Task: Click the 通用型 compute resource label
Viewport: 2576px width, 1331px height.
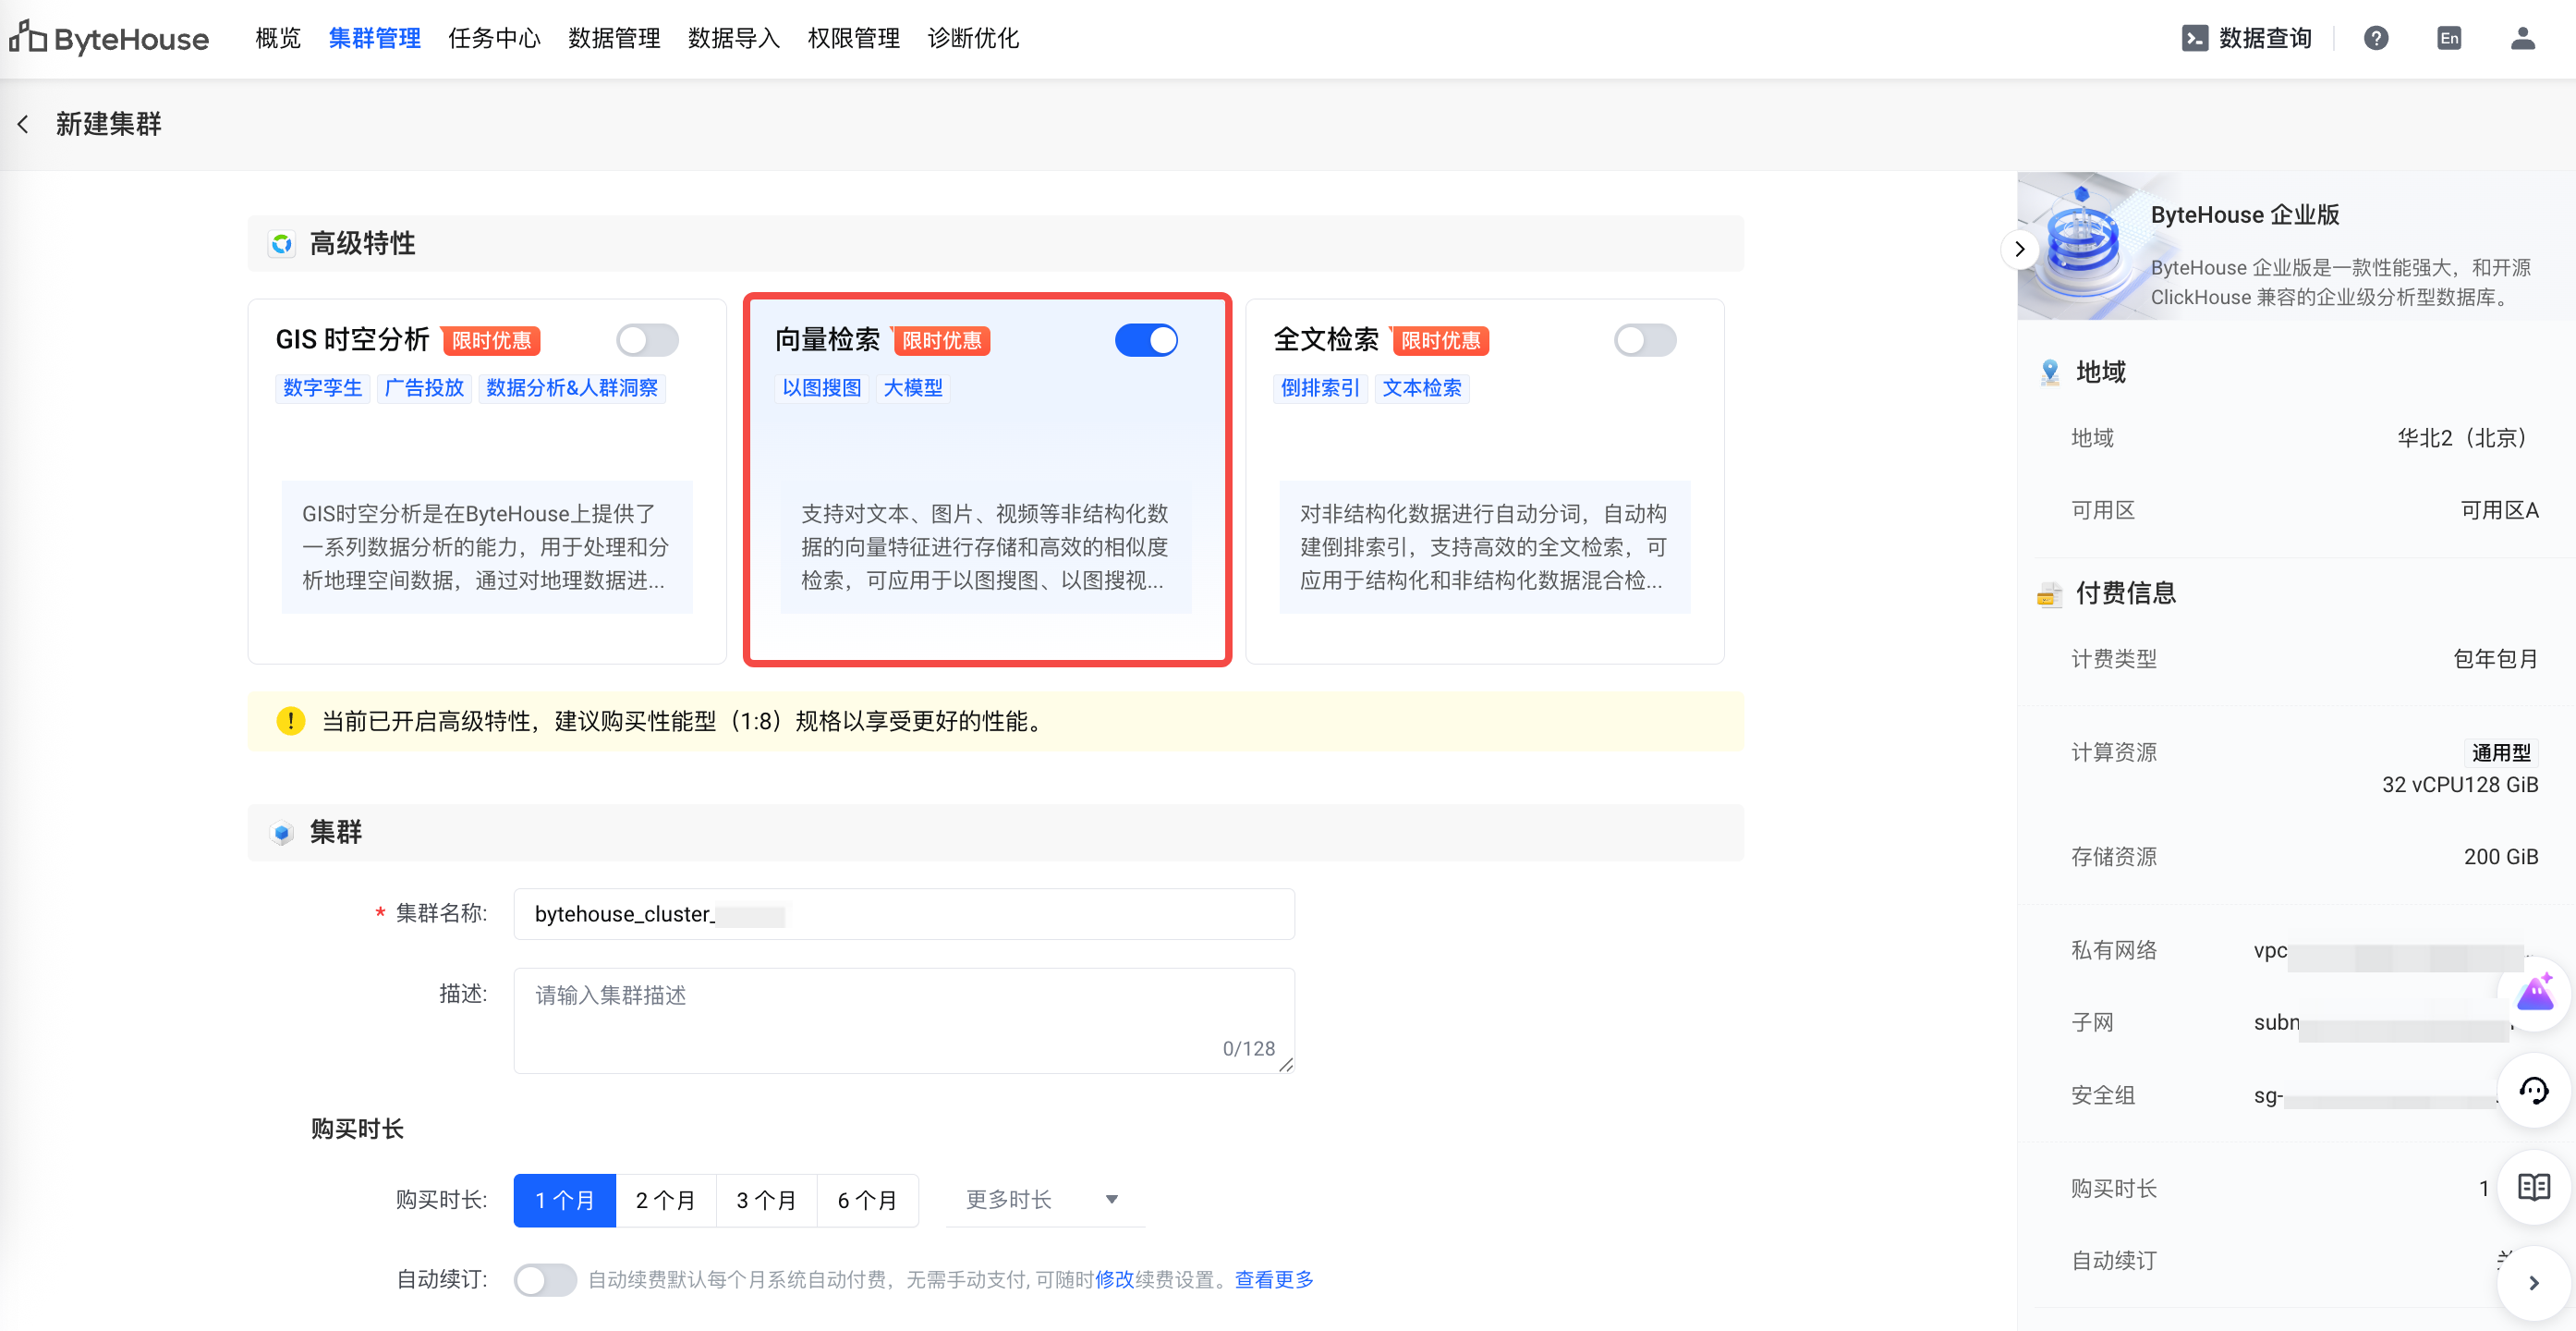Action: coord(2501,752)
